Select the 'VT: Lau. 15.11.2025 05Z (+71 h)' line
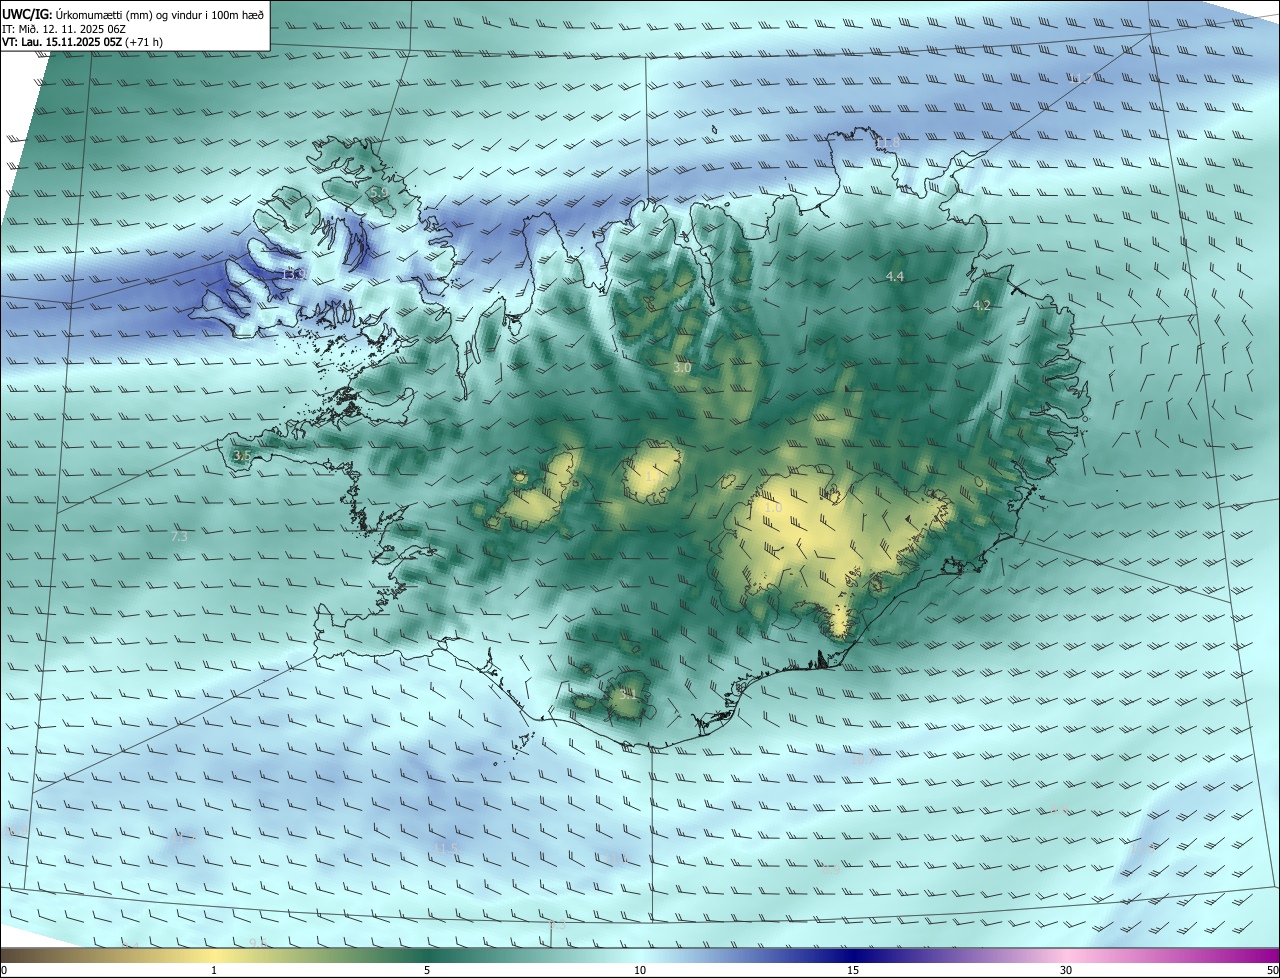The height and width of the screenshot is (978, 1280). pyautogui.click(x=82, y=41)
